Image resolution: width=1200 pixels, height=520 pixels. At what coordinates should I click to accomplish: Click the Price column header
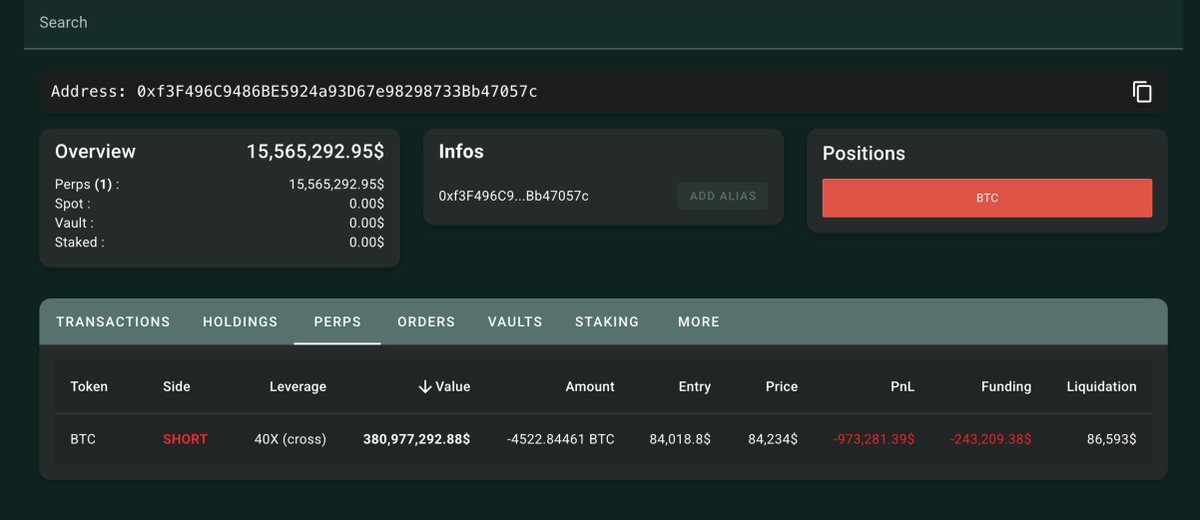point(782,386)
